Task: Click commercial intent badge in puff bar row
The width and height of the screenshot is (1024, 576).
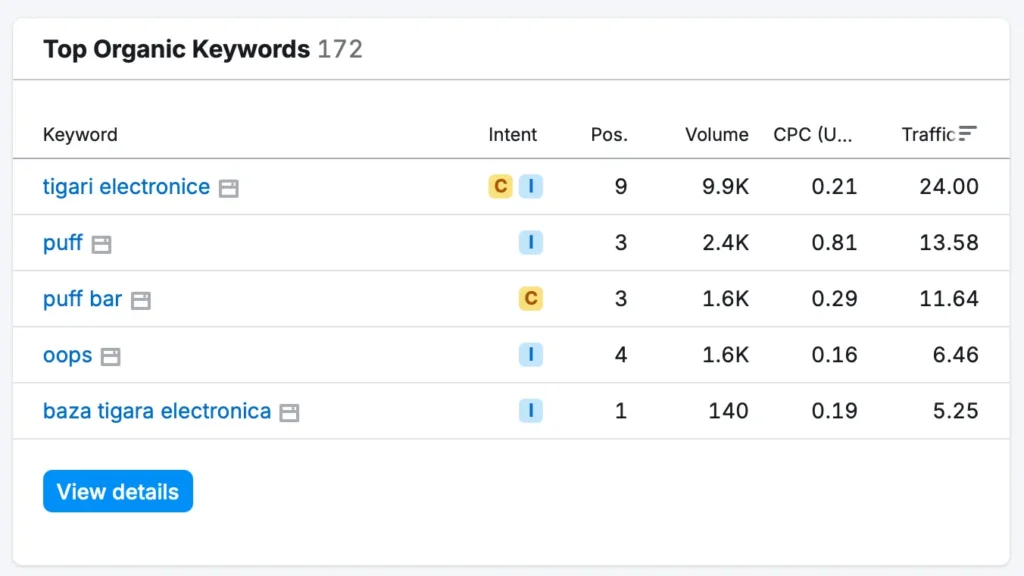Action: (x=531, y=298)
